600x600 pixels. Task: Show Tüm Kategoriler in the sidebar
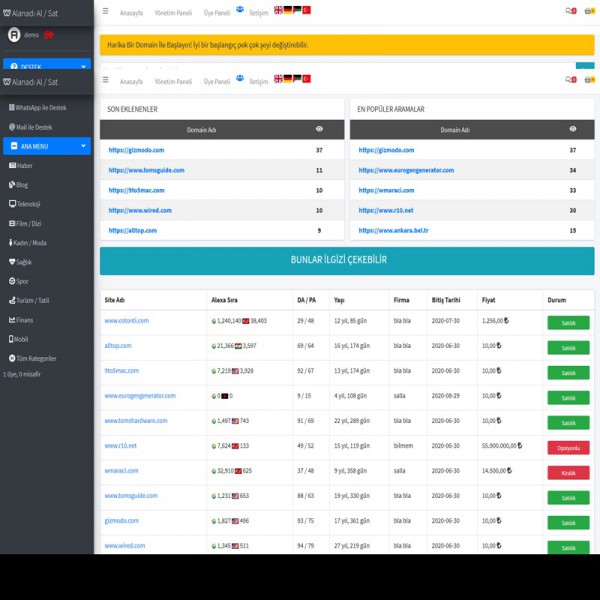(x=33, y=358)
